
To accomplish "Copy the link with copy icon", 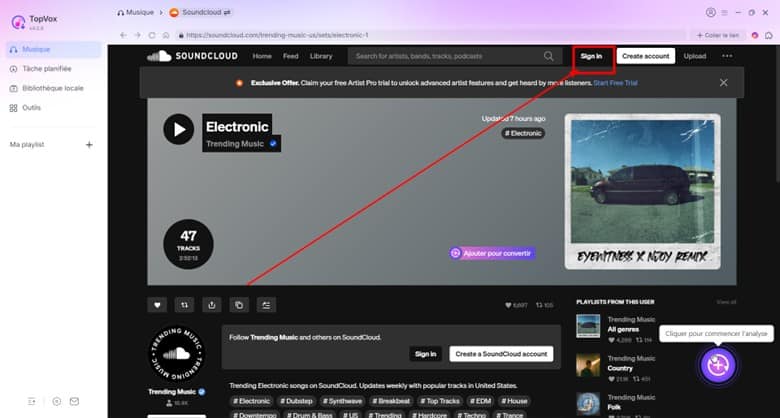I will [x=239, y=305].
